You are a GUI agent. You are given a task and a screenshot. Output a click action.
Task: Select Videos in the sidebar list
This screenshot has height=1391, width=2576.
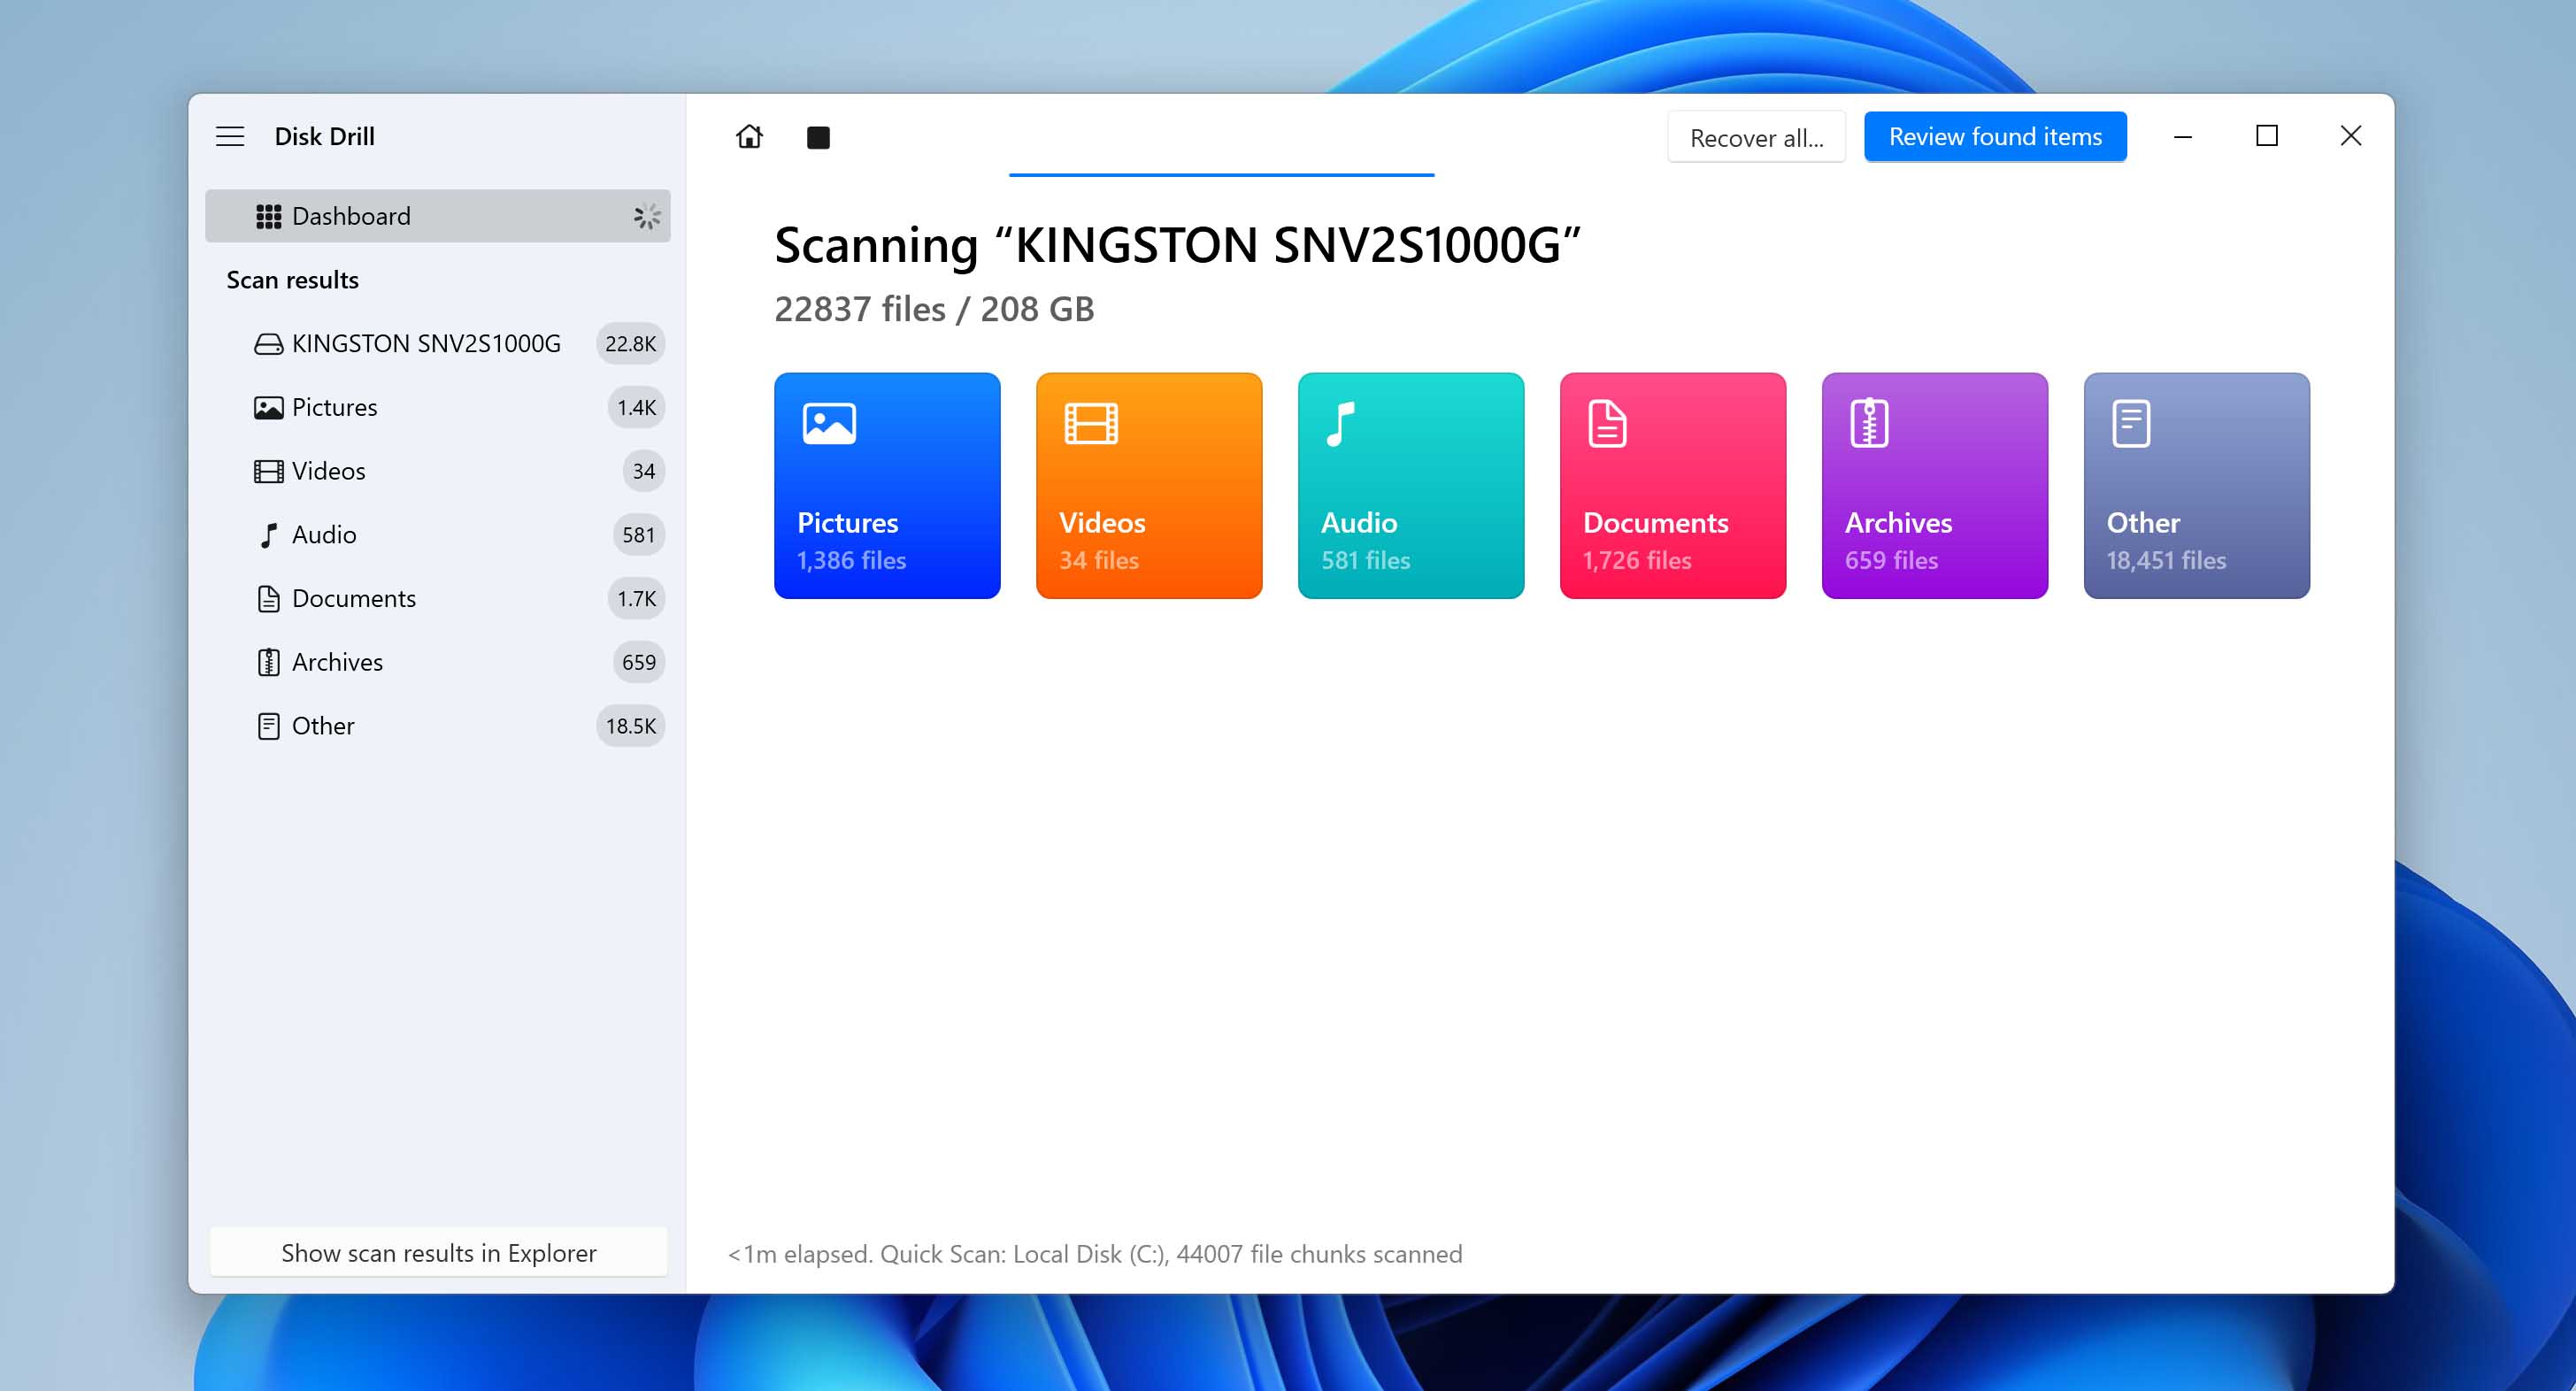(329, 471)
